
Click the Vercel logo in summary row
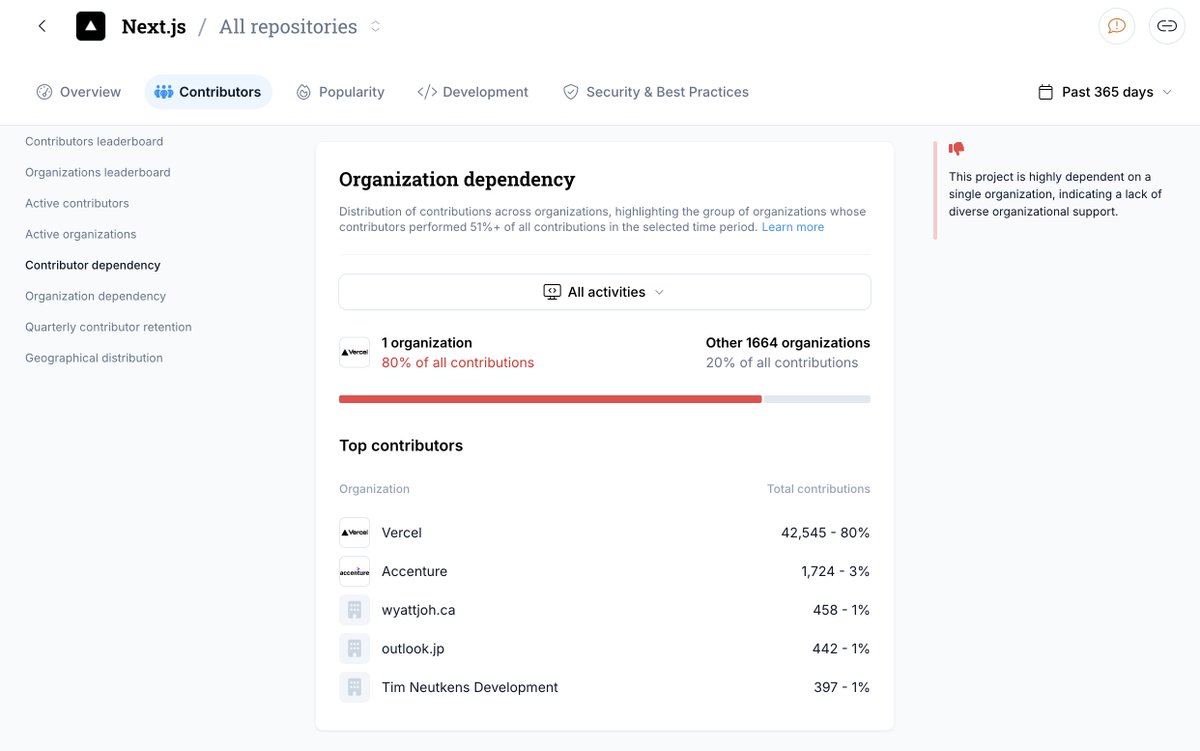pyautogui.click(x=354, y=352)
